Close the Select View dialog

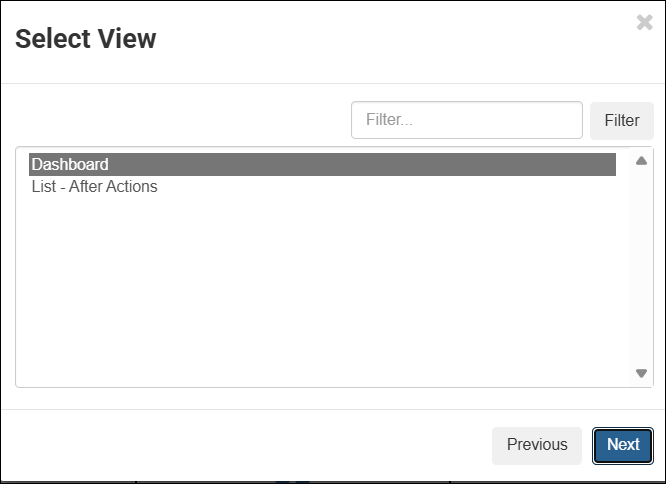click(644, 23)
